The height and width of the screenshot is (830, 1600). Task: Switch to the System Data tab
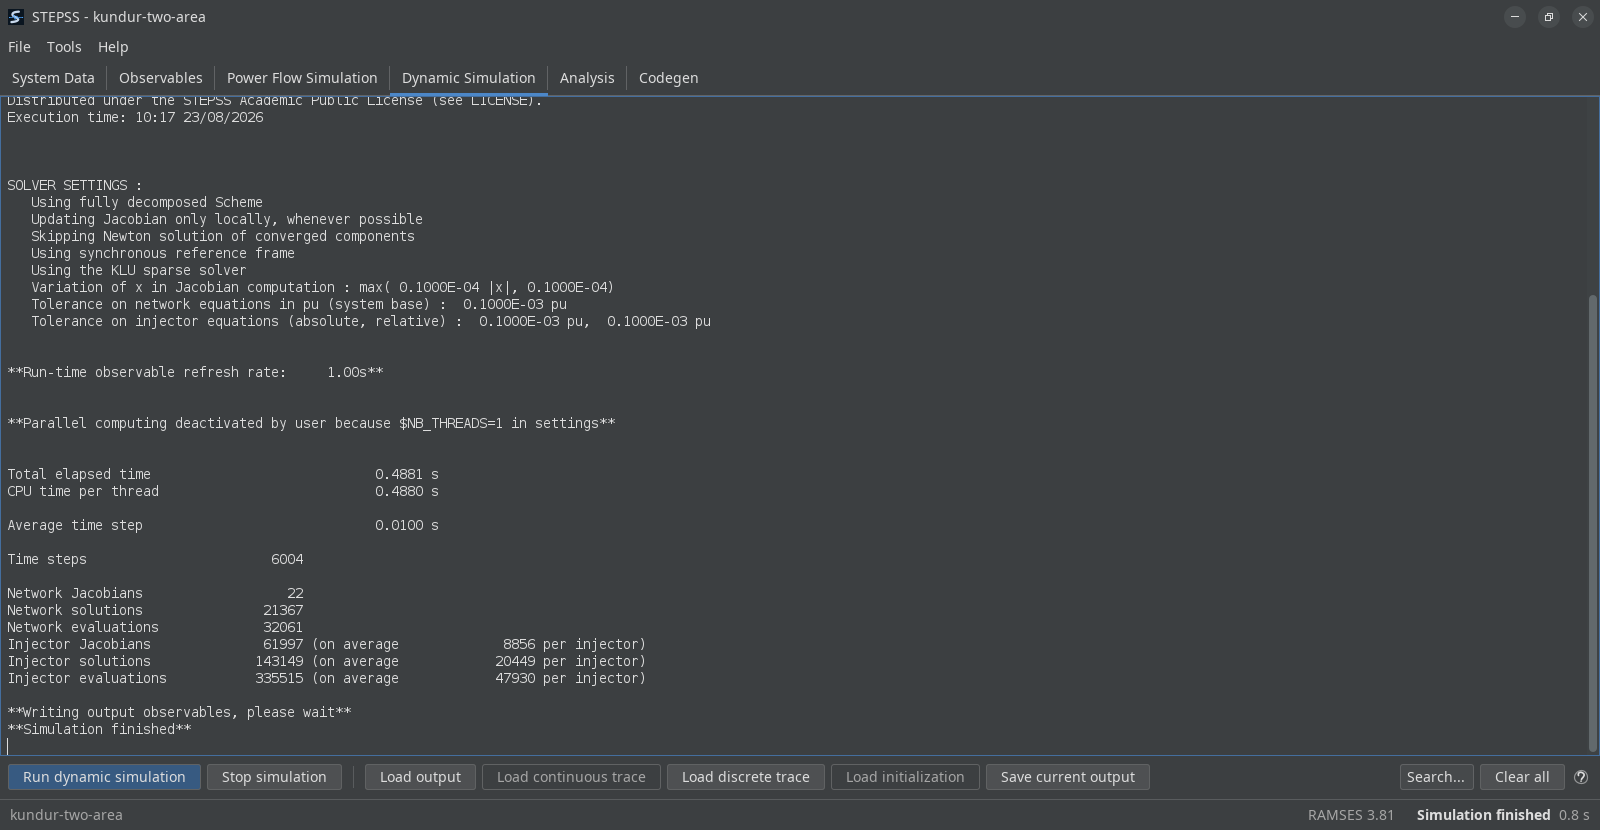53,78
